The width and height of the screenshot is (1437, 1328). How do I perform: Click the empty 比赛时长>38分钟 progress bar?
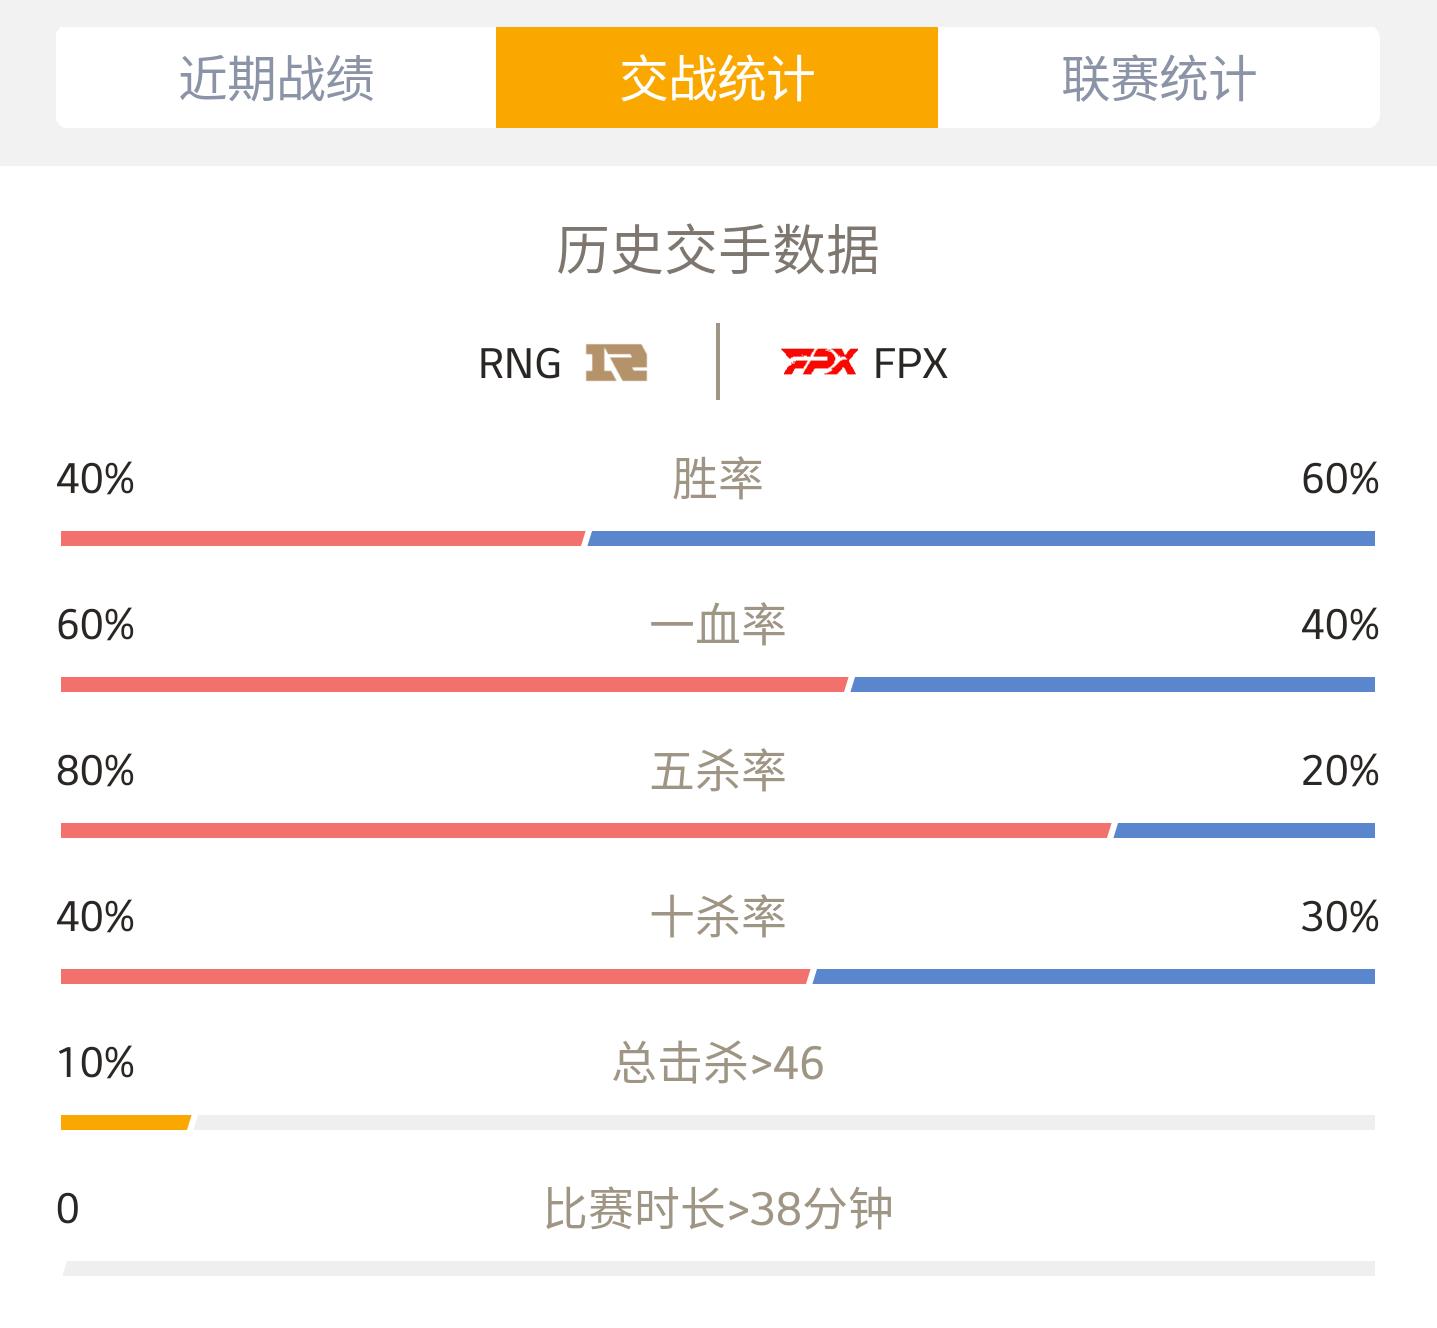(718, 1269)
